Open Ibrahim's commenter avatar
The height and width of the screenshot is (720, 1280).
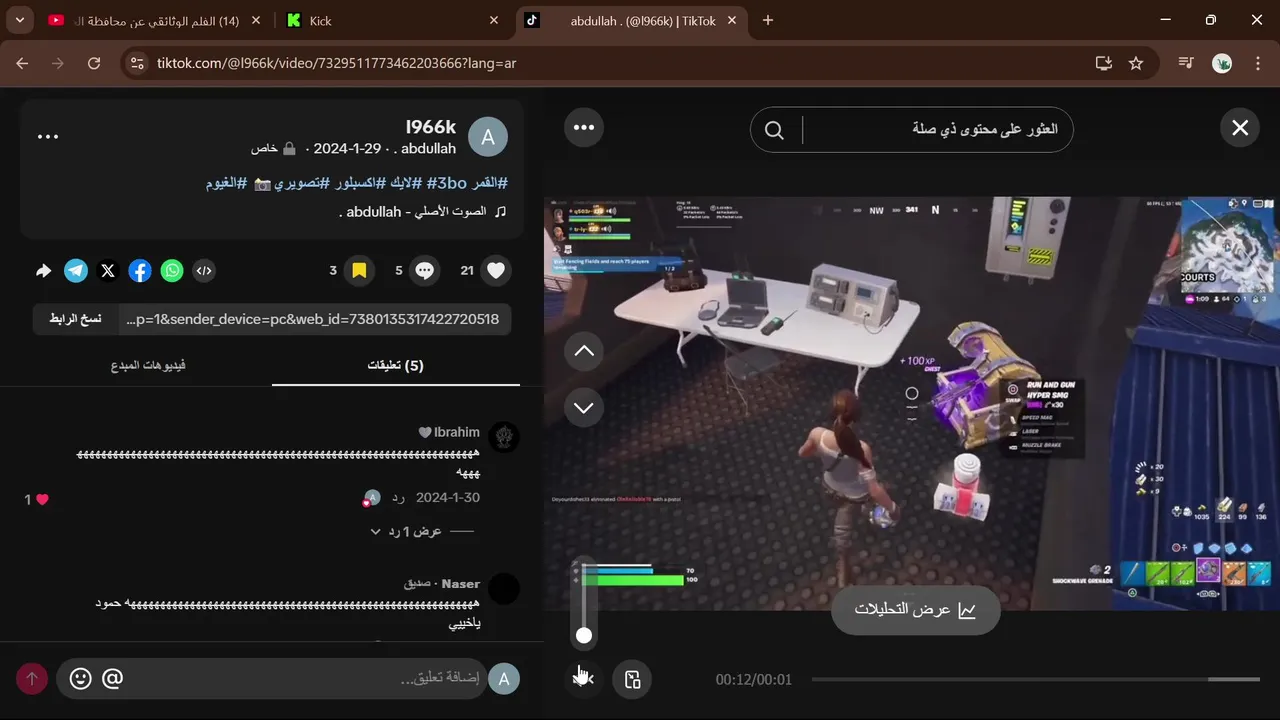coord(504,437)
